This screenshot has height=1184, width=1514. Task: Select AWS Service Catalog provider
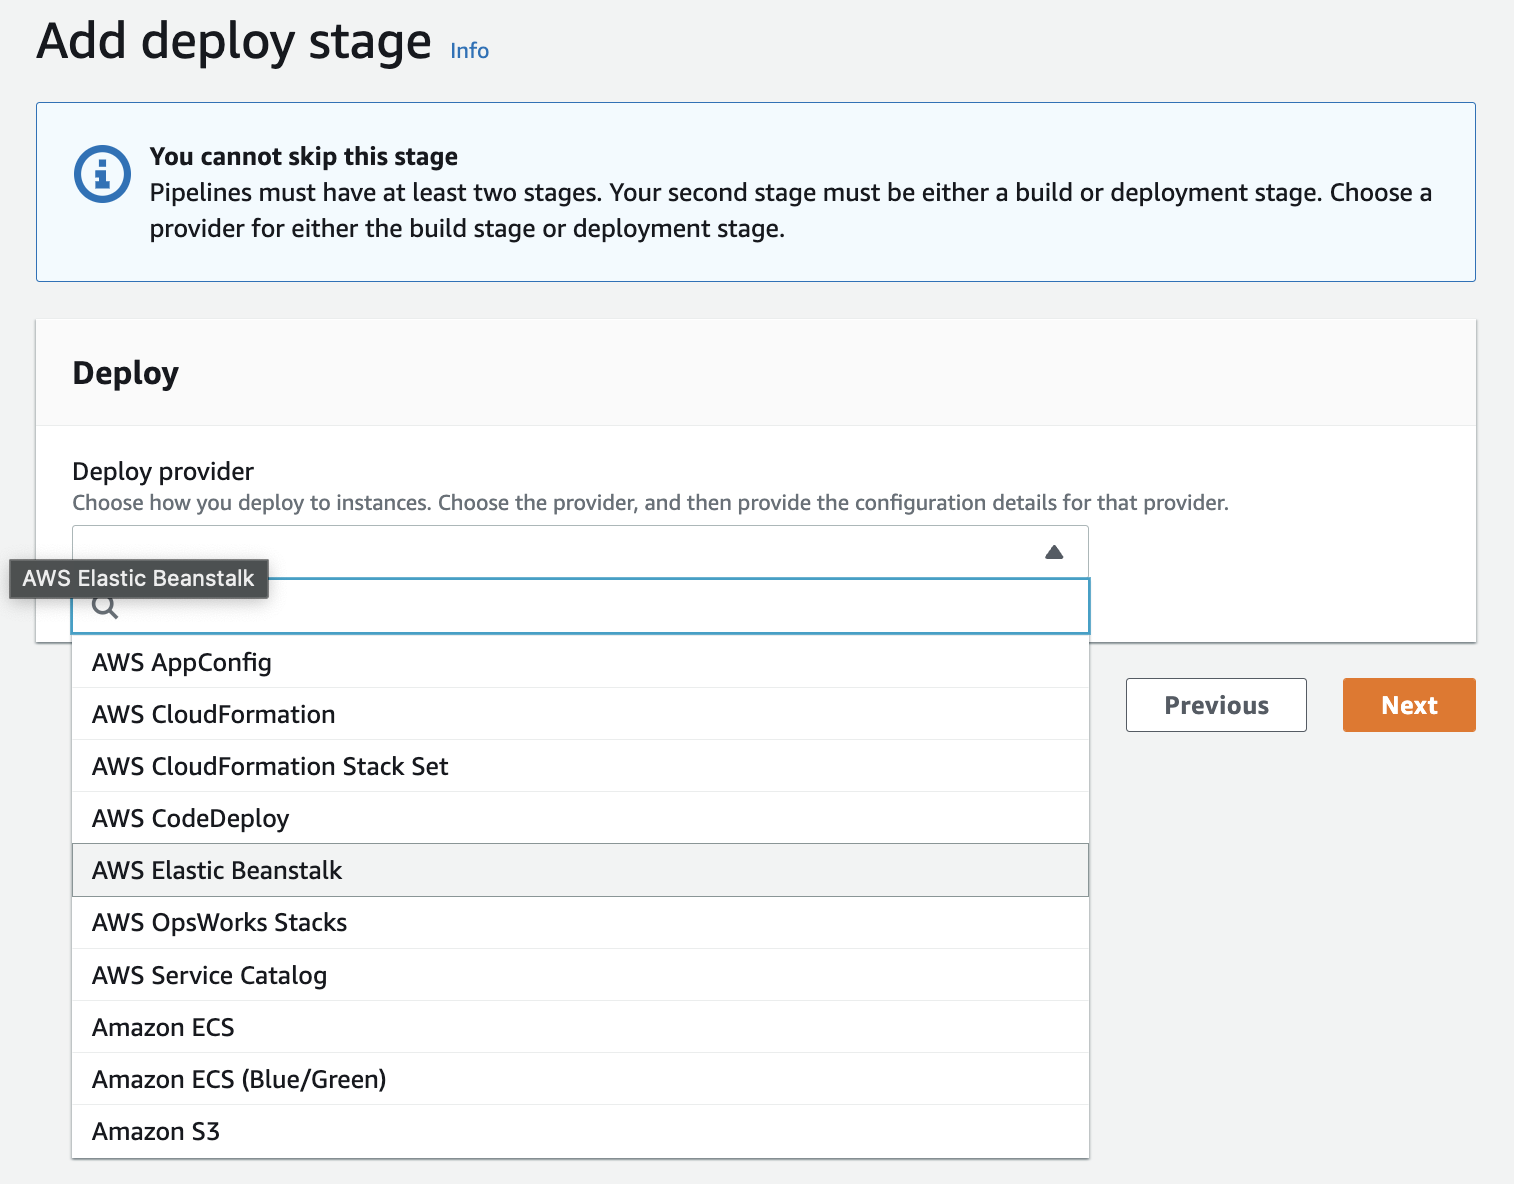pos(580,975)
